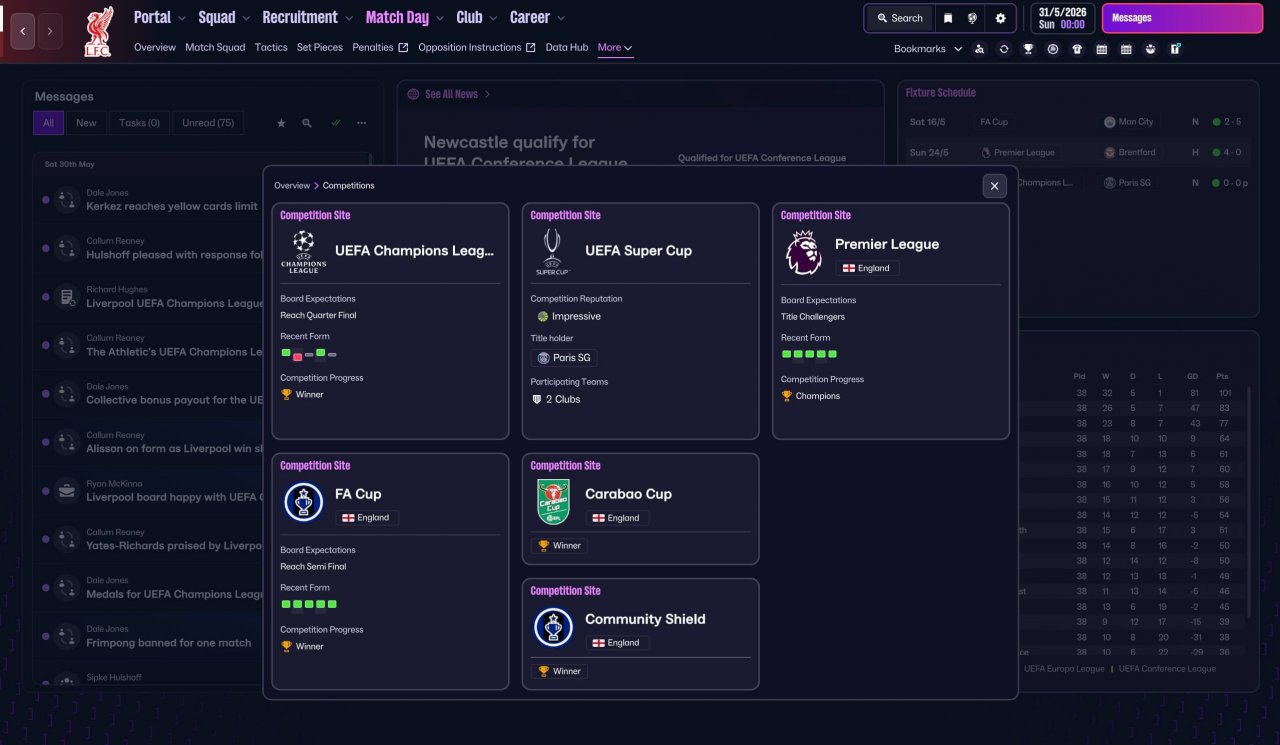Open the three-dot options in Messages panel
Image resolution: width=1280 pixels, height=745 pixels.
coord(361,123)
